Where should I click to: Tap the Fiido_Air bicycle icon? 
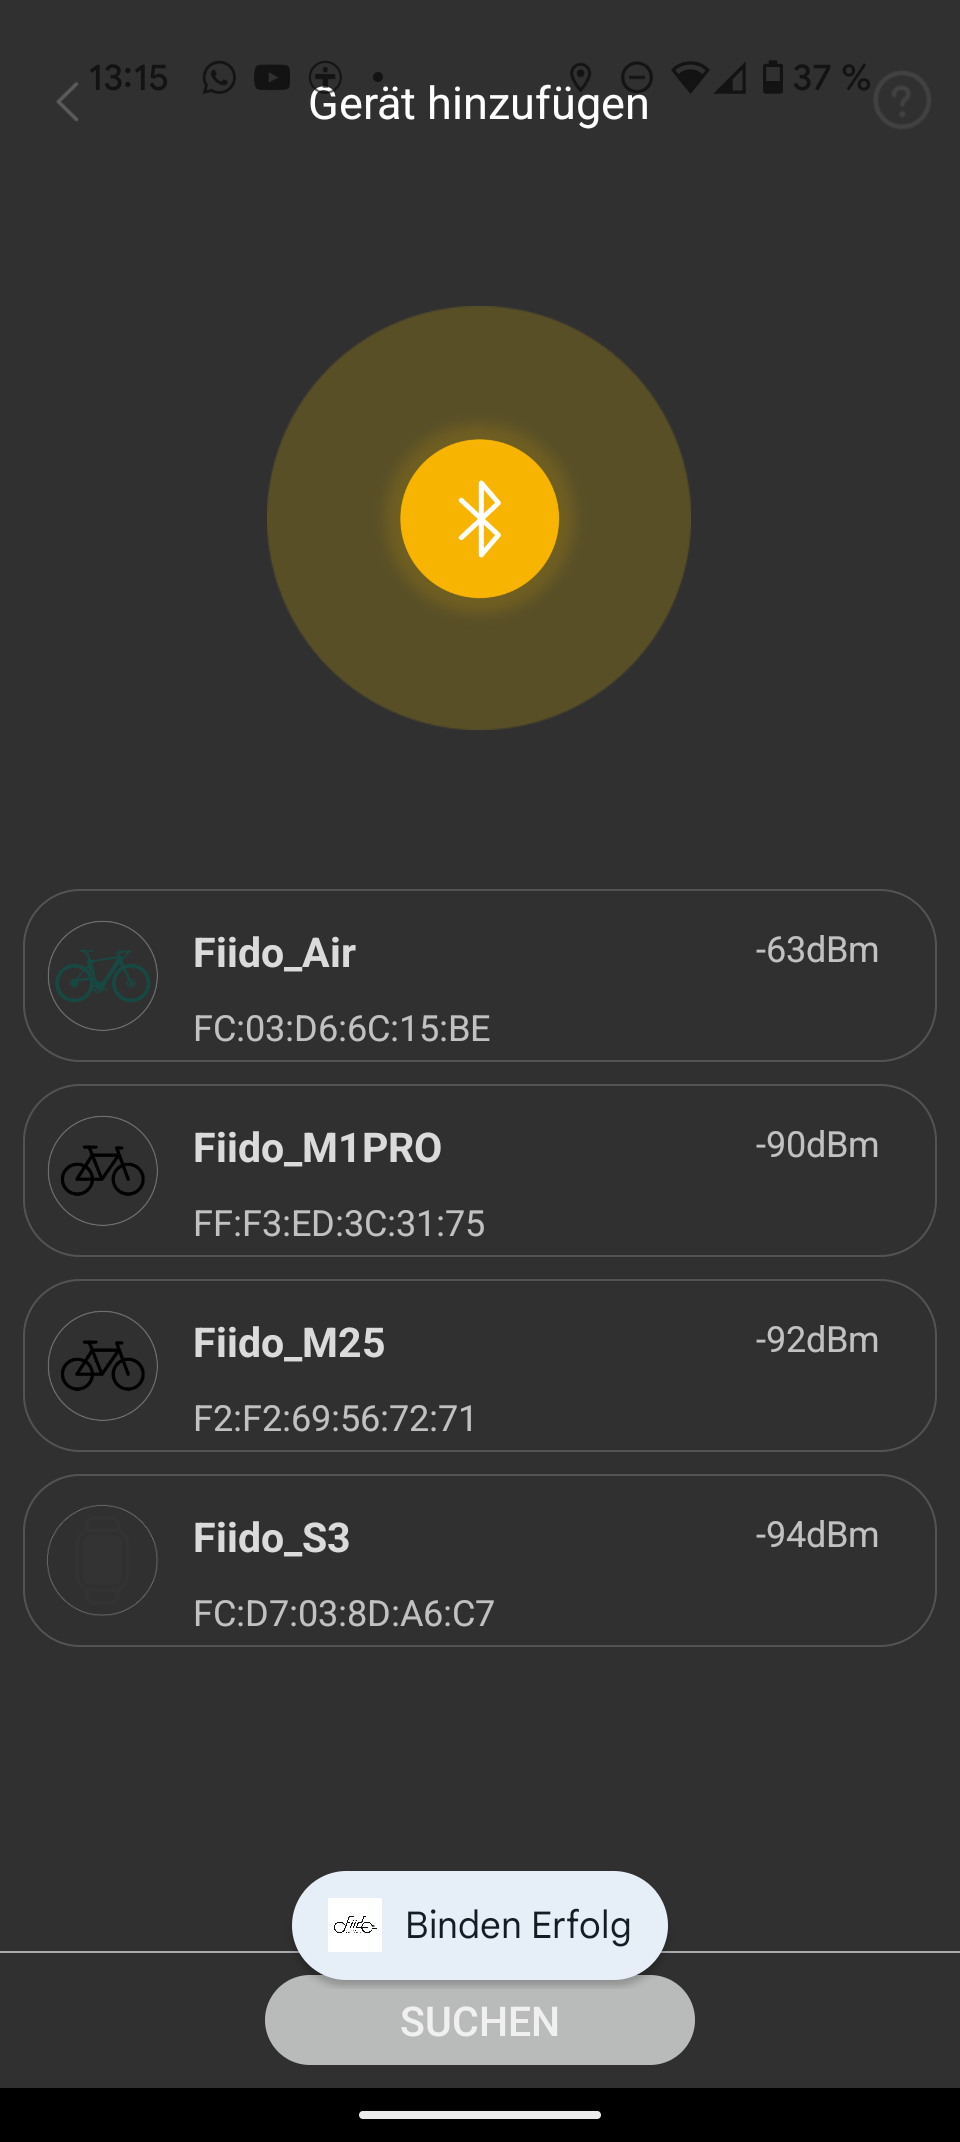click(103, 976)
